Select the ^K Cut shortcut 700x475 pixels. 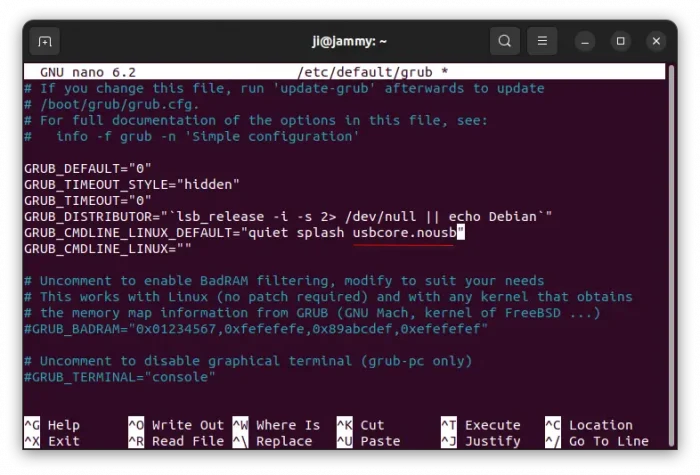[360, 425]
